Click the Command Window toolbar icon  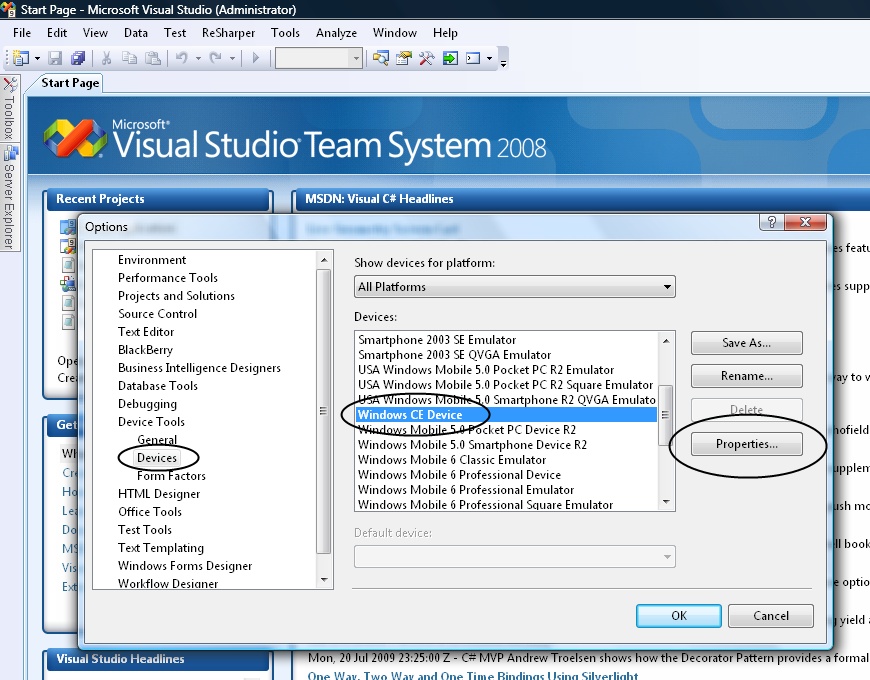[473, 58]
